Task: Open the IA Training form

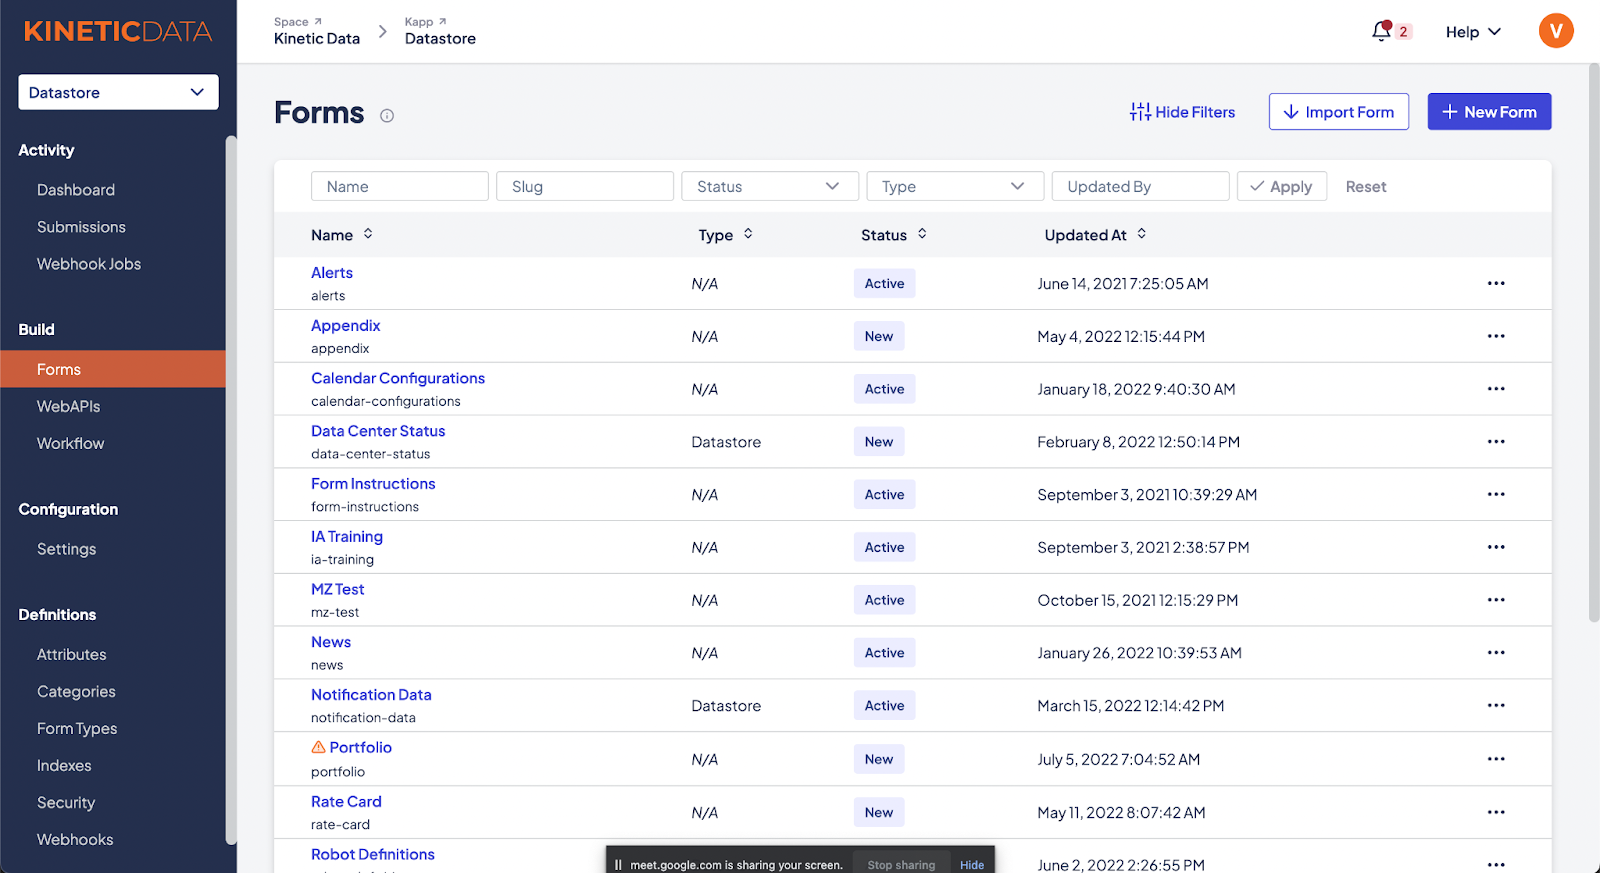Action: point(347,536)
